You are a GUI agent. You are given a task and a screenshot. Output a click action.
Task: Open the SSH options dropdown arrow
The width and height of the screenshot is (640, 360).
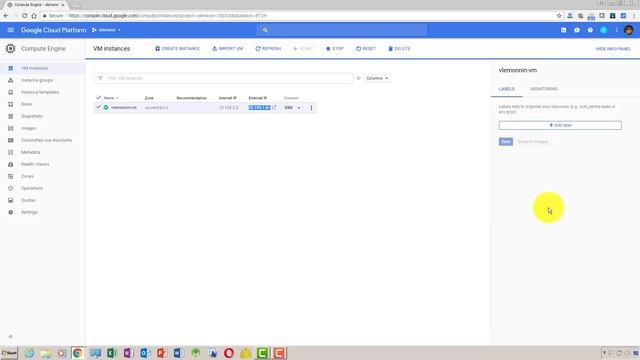click(x=299, y=108)
